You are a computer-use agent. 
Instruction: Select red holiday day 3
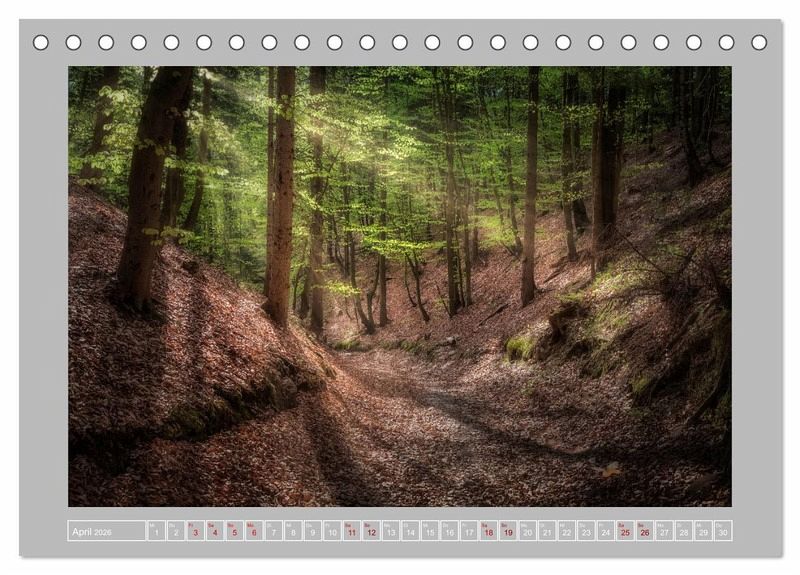coord(195,531)
